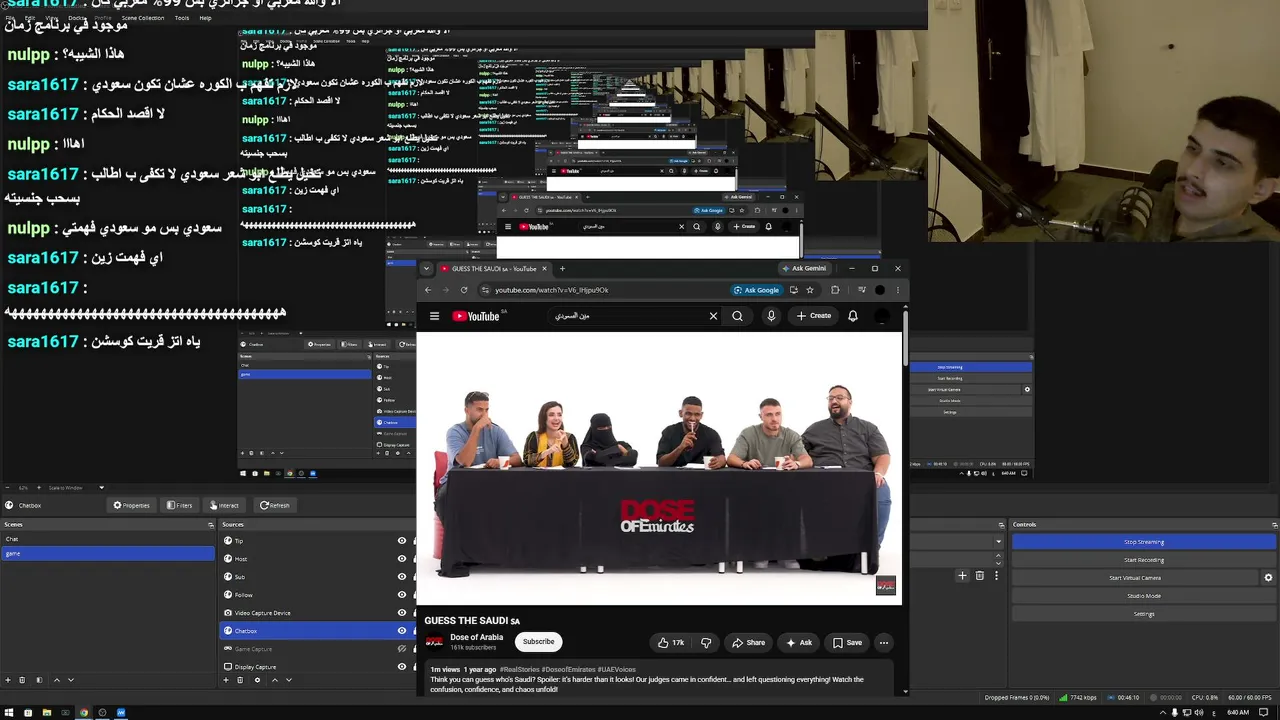Open OBS Settings from Controls
This screenshot has width=1280, height=720.
click(x=1144, y=614)
